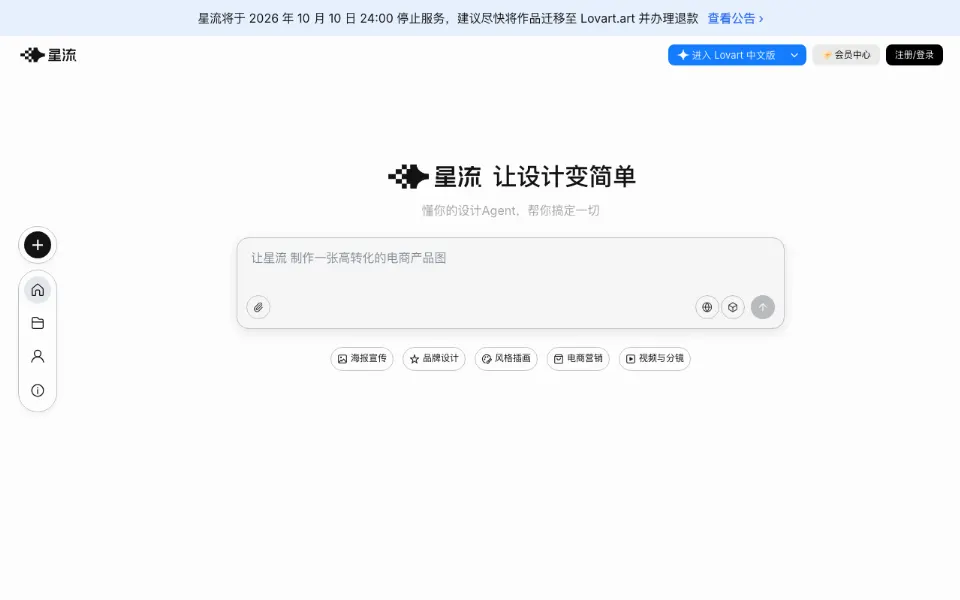Click the black plus new project button
The width and height of the screenshot is (960, 600).
tap(37, 245)
